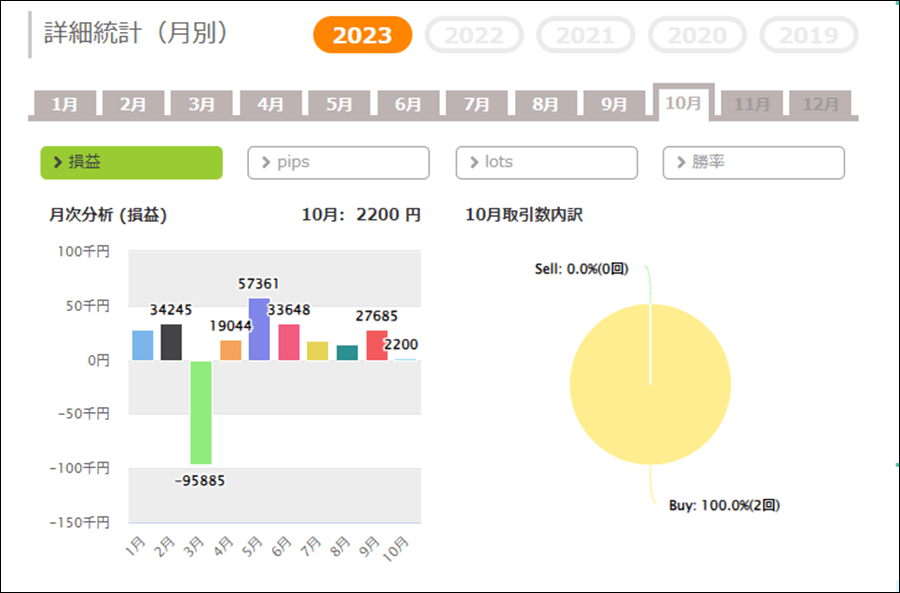The image size is (900, 593).
Task: Click the dark gray February bar
Action: tap(172, 342)
